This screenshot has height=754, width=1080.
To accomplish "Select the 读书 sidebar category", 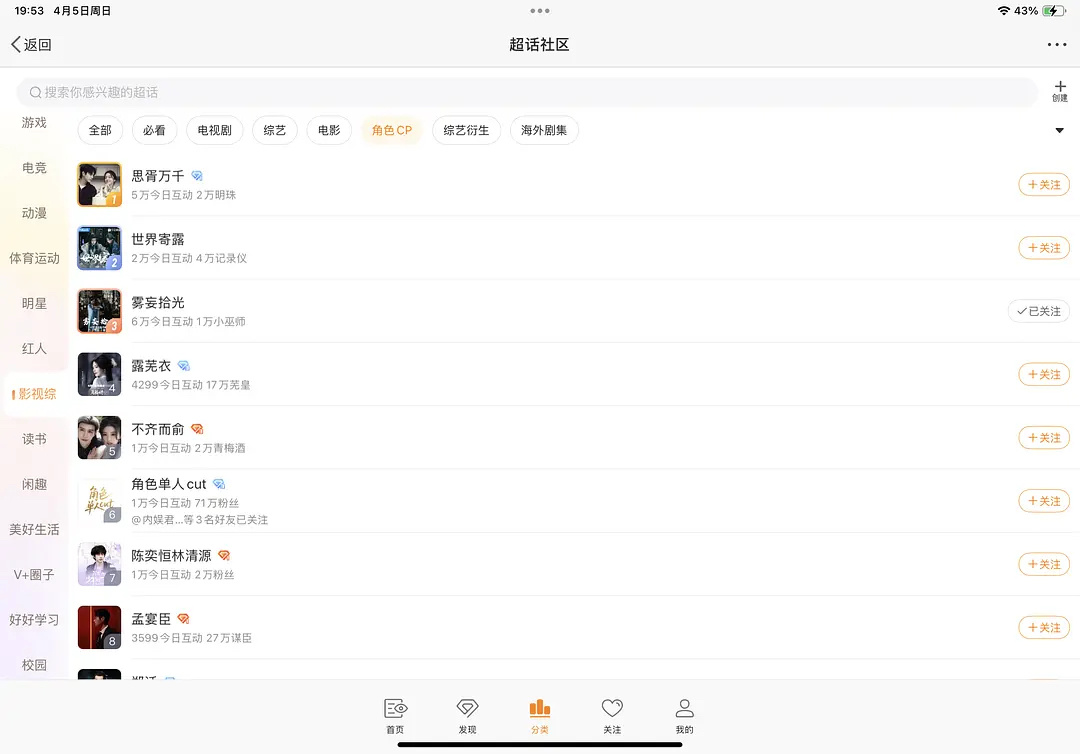I will pos(35,438).
